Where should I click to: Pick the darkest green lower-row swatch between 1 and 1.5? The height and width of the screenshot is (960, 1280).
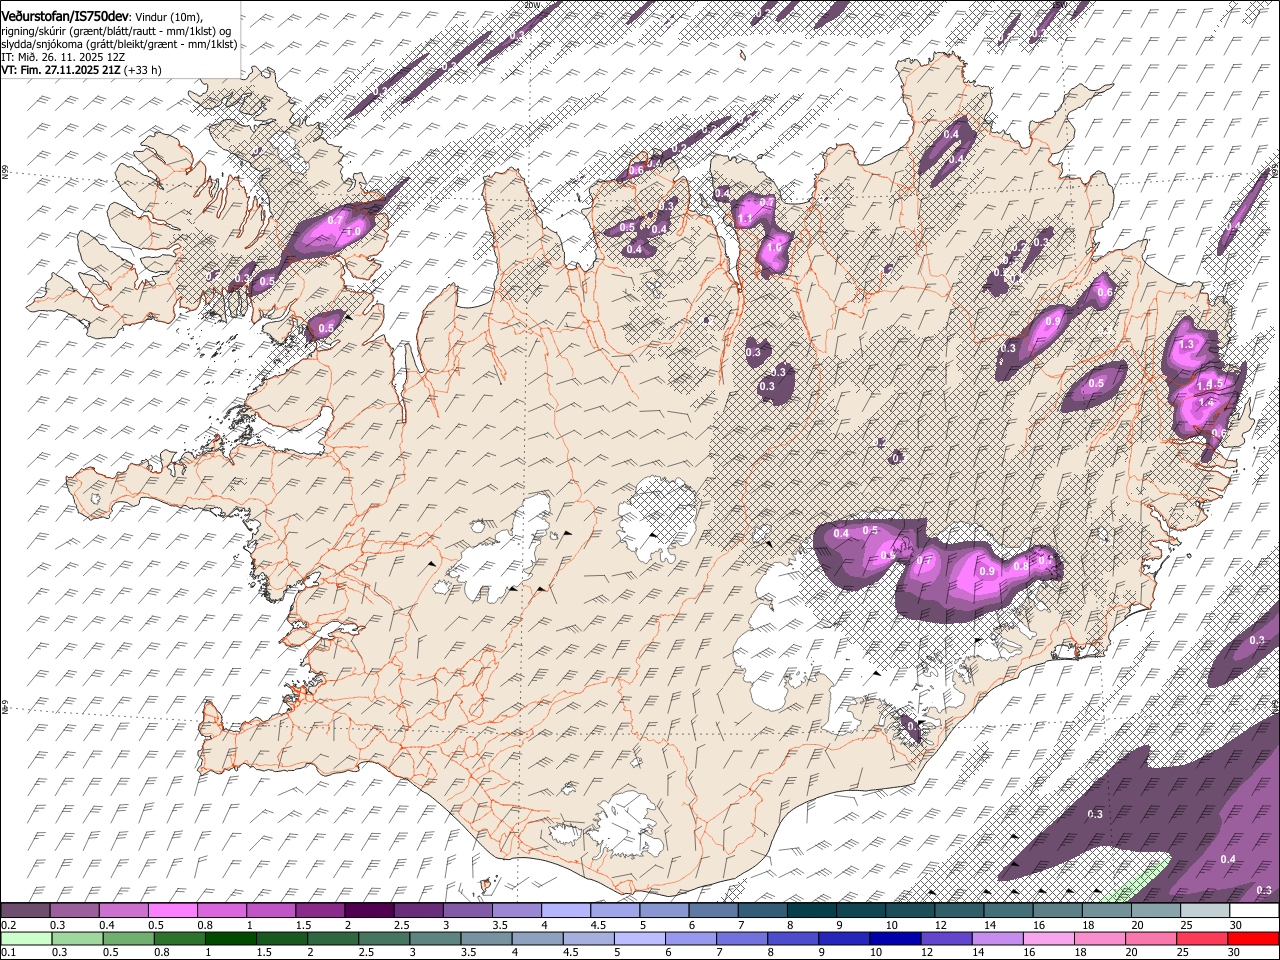point(230,938)
